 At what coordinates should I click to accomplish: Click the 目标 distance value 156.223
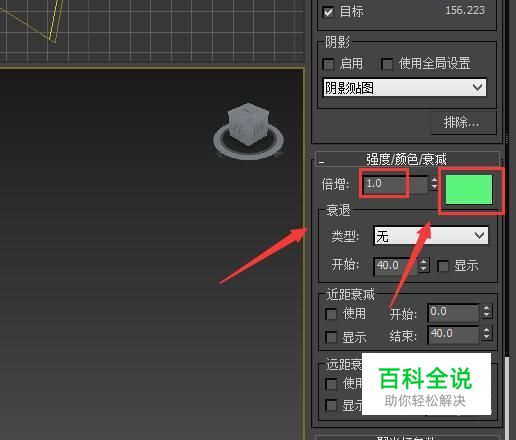(465, 10)
